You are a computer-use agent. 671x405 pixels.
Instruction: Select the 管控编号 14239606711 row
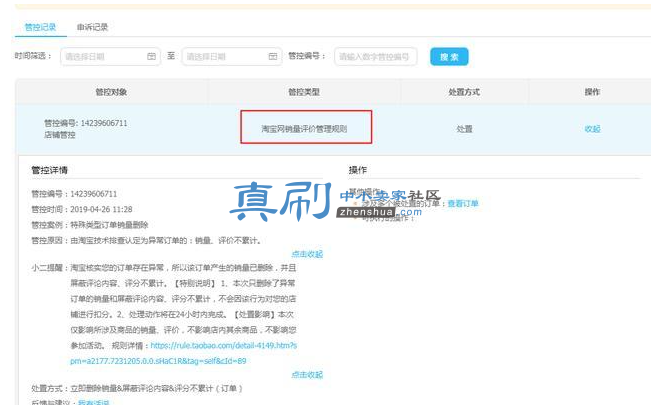333,129
